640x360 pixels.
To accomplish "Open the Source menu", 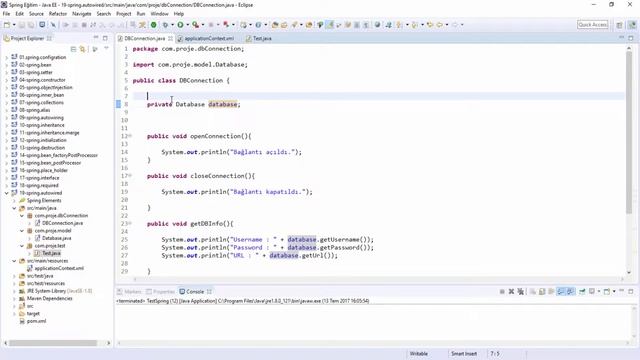I will click(36, 13).
